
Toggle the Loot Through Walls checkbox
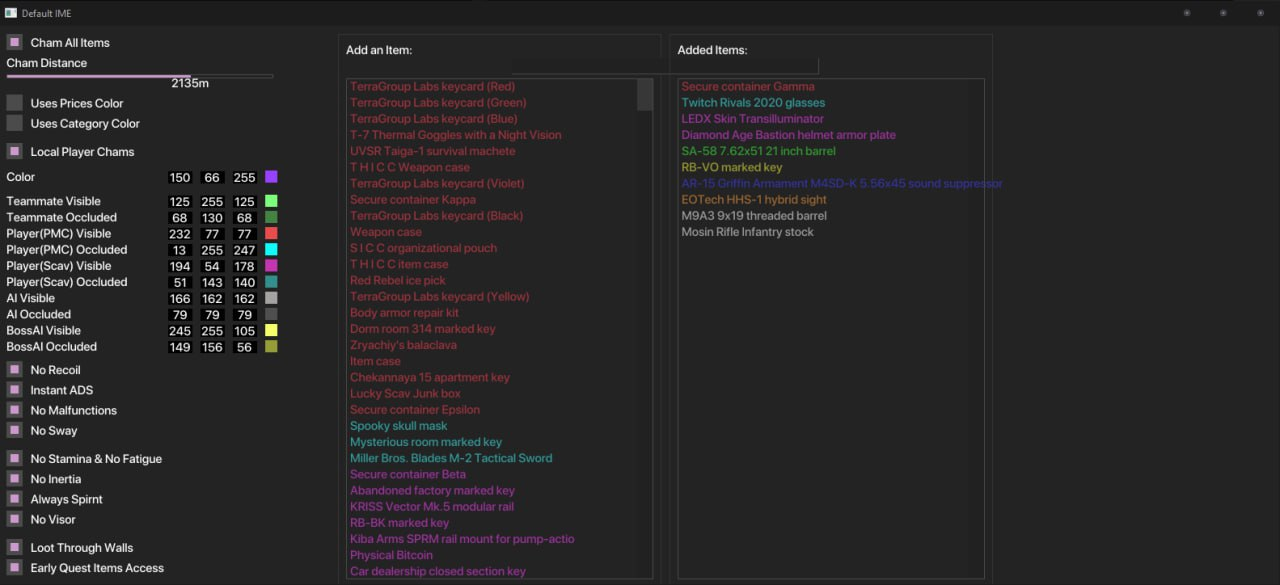click(15, 548)
